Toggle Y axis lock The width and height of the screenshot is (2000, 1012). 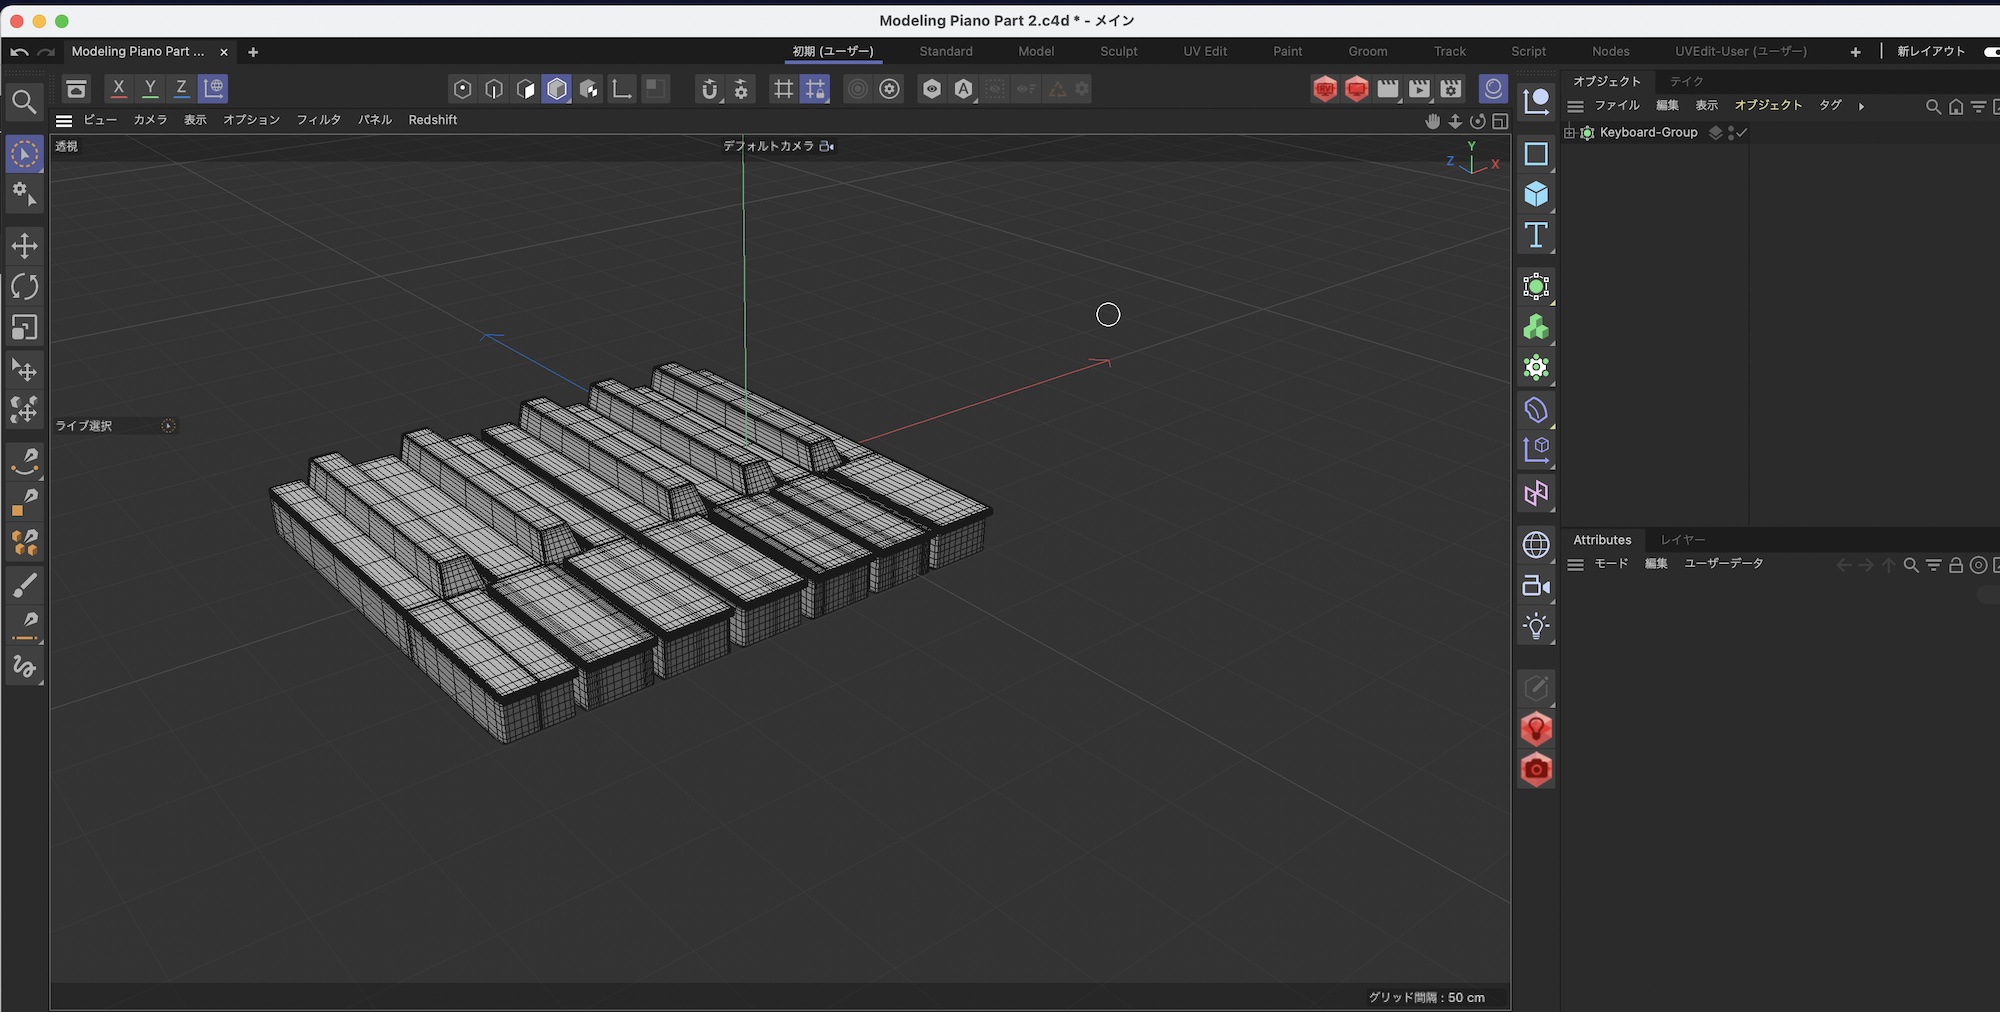tap(150, 89)
